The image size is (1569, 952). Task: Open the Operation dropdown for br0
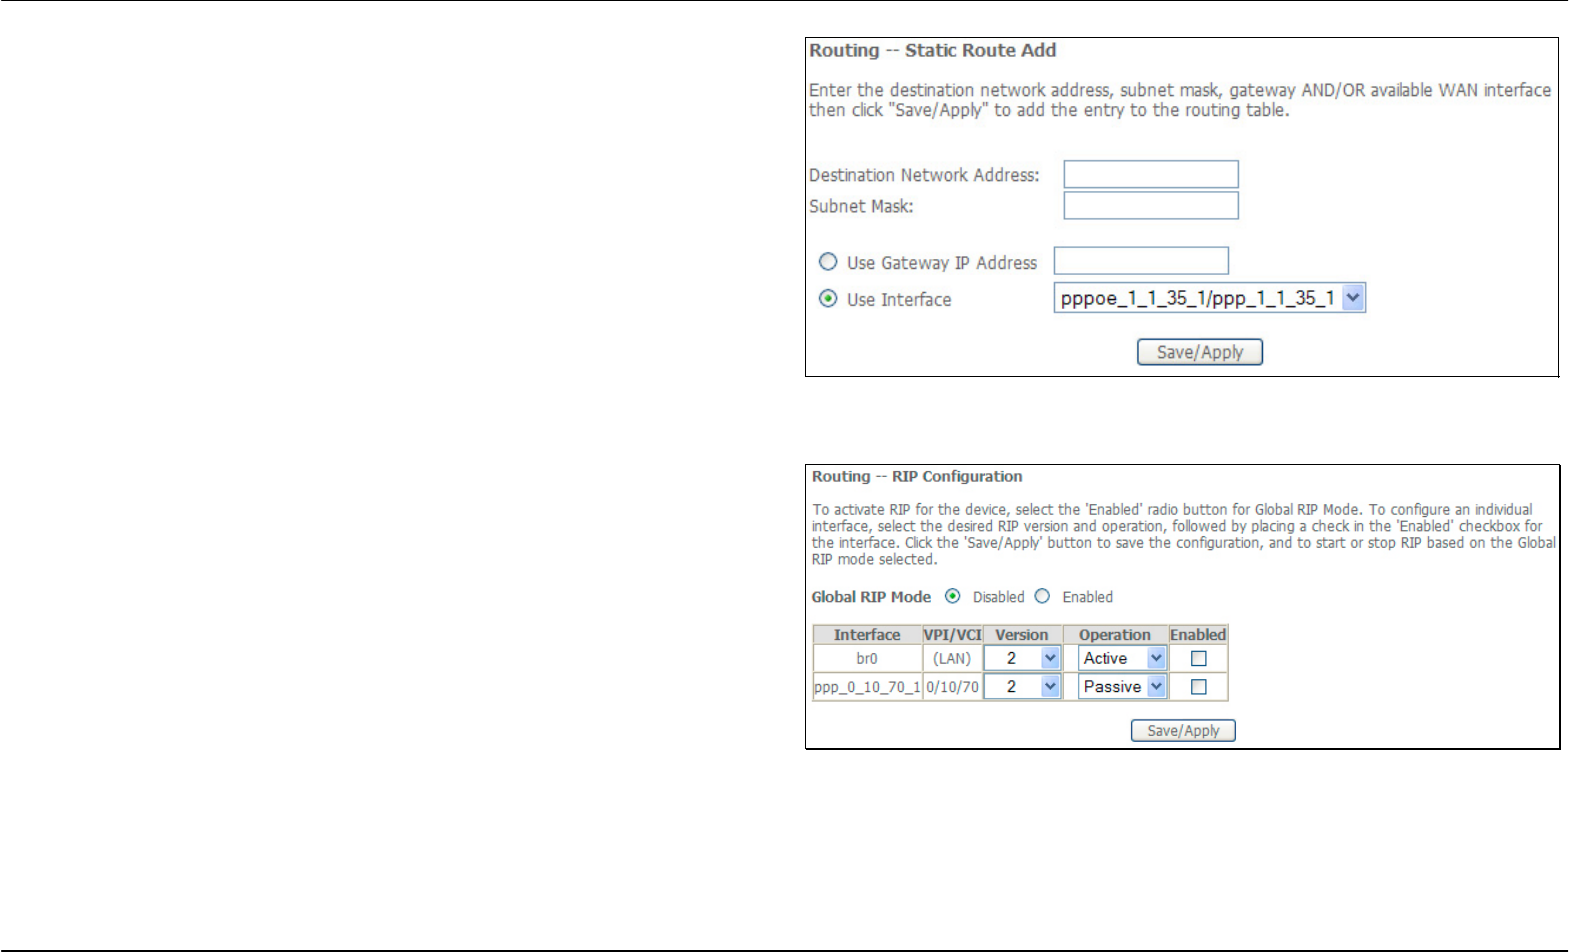(x=1122, y=658)
